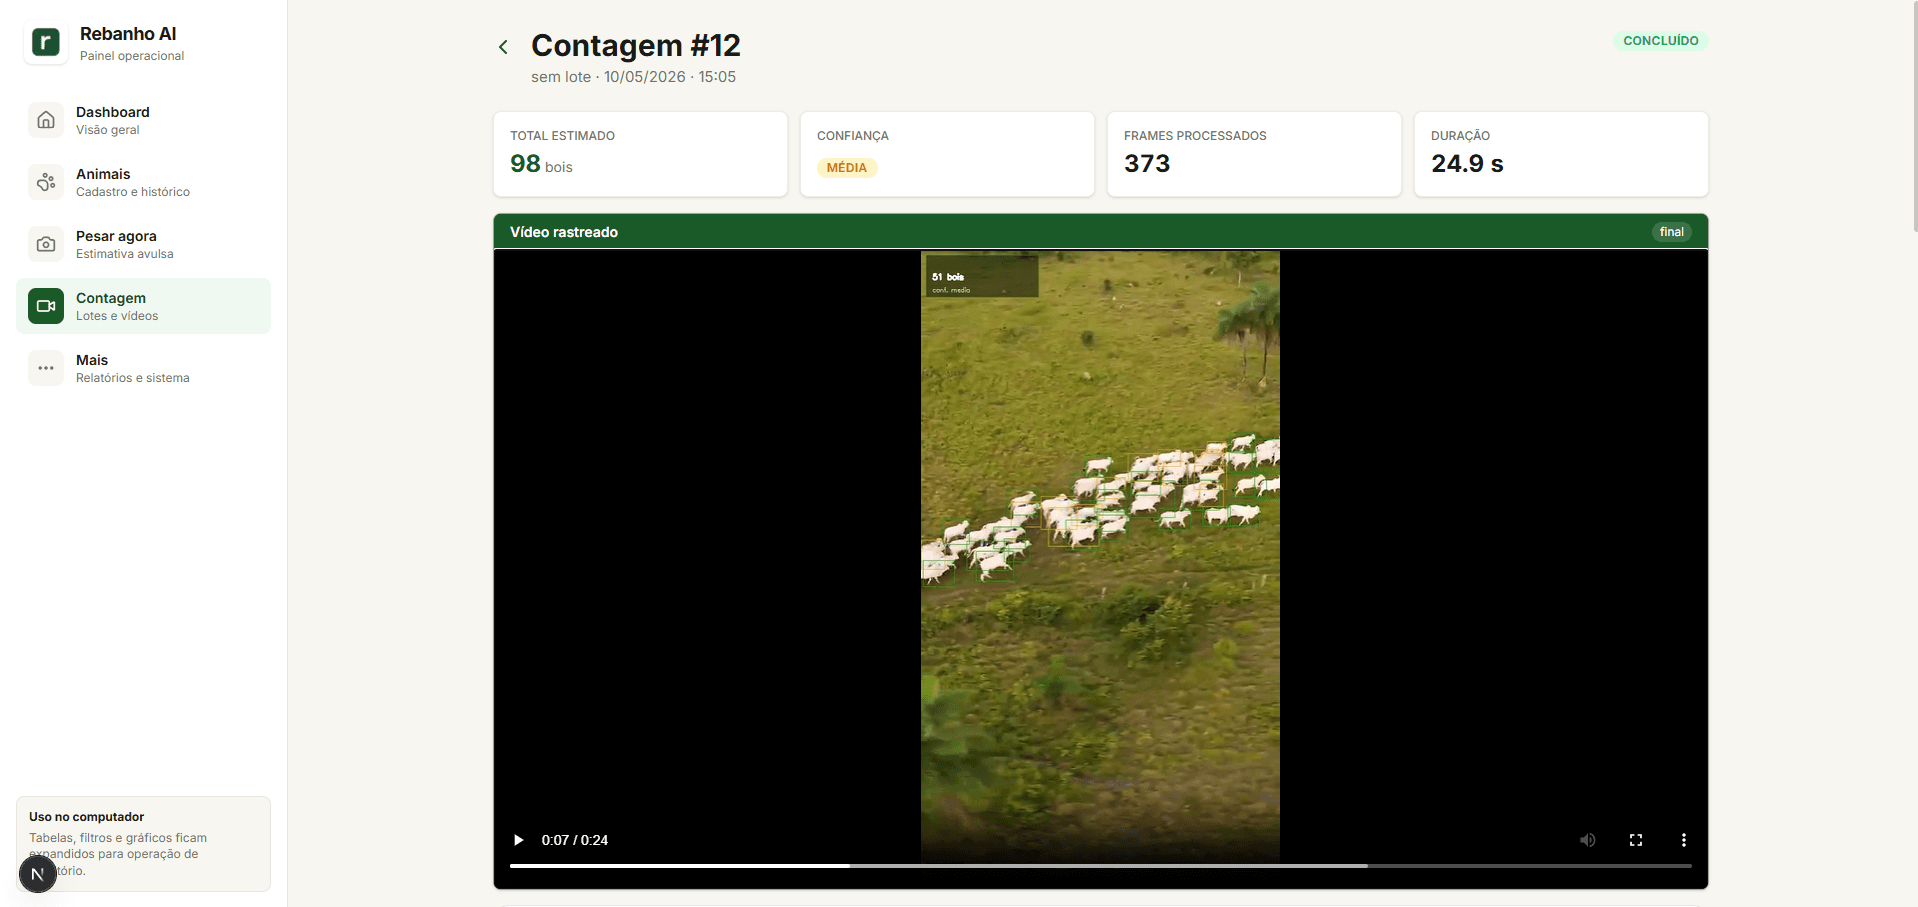Open the Dashboard Visão geral menu item

[x=143, y=120]
